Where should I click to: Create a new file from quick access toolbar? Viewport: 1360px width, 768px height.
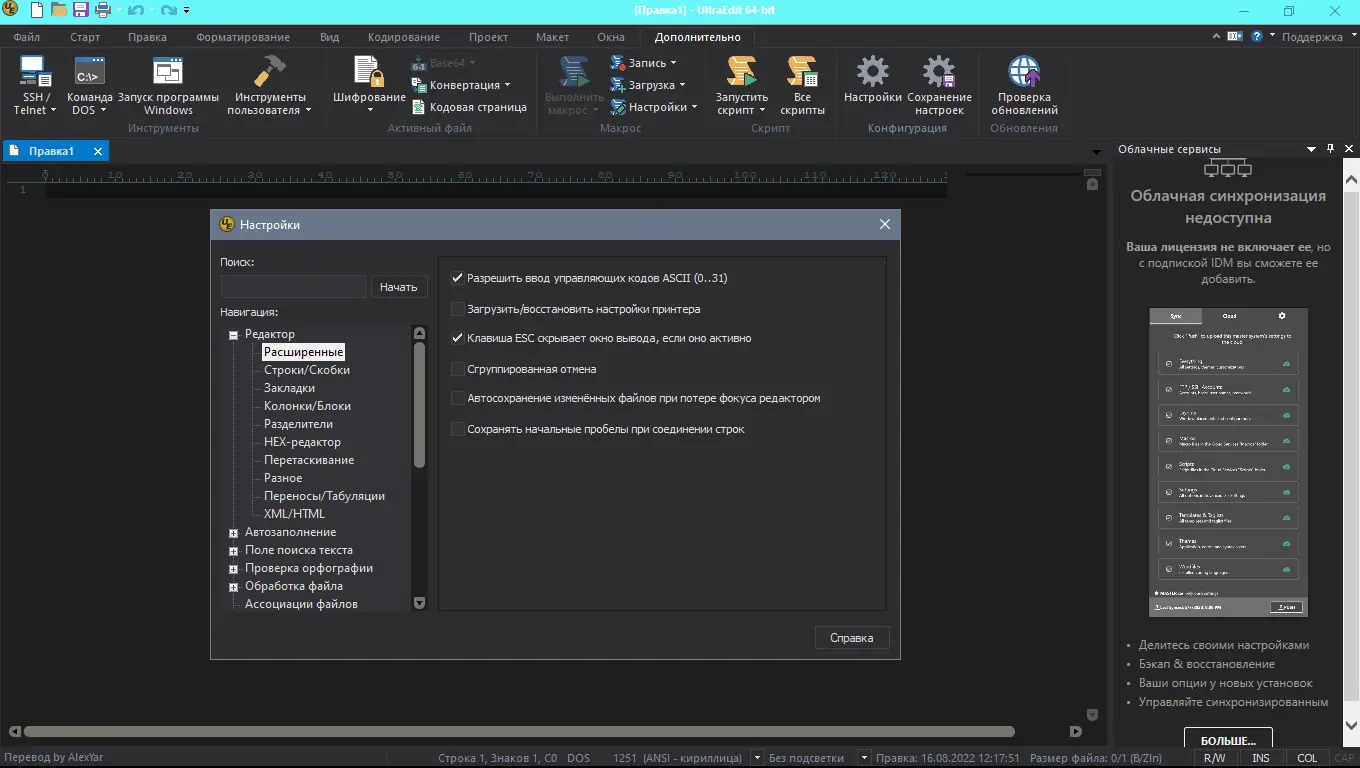pos(37,11)
